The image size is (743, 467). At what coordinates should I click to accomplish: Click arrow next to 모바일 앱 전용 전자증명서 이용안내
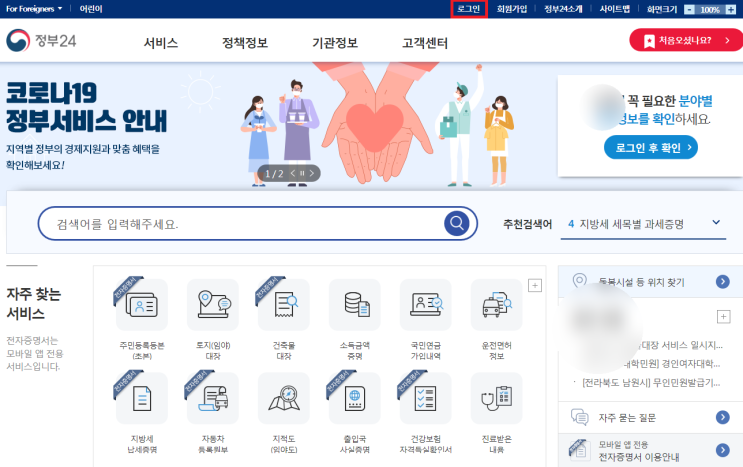723,450
